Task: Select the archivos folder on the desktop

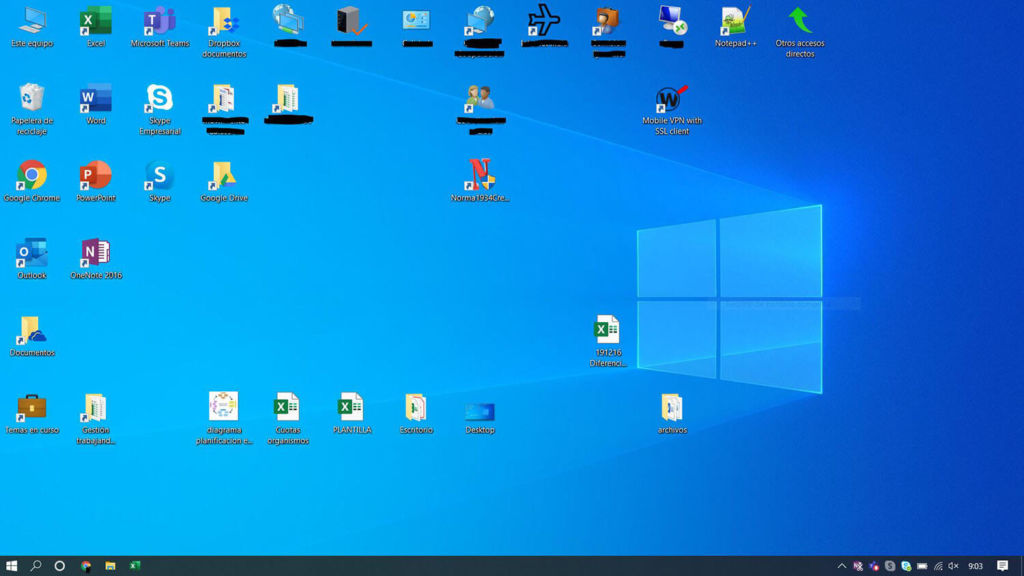Action: pos(672,409)
